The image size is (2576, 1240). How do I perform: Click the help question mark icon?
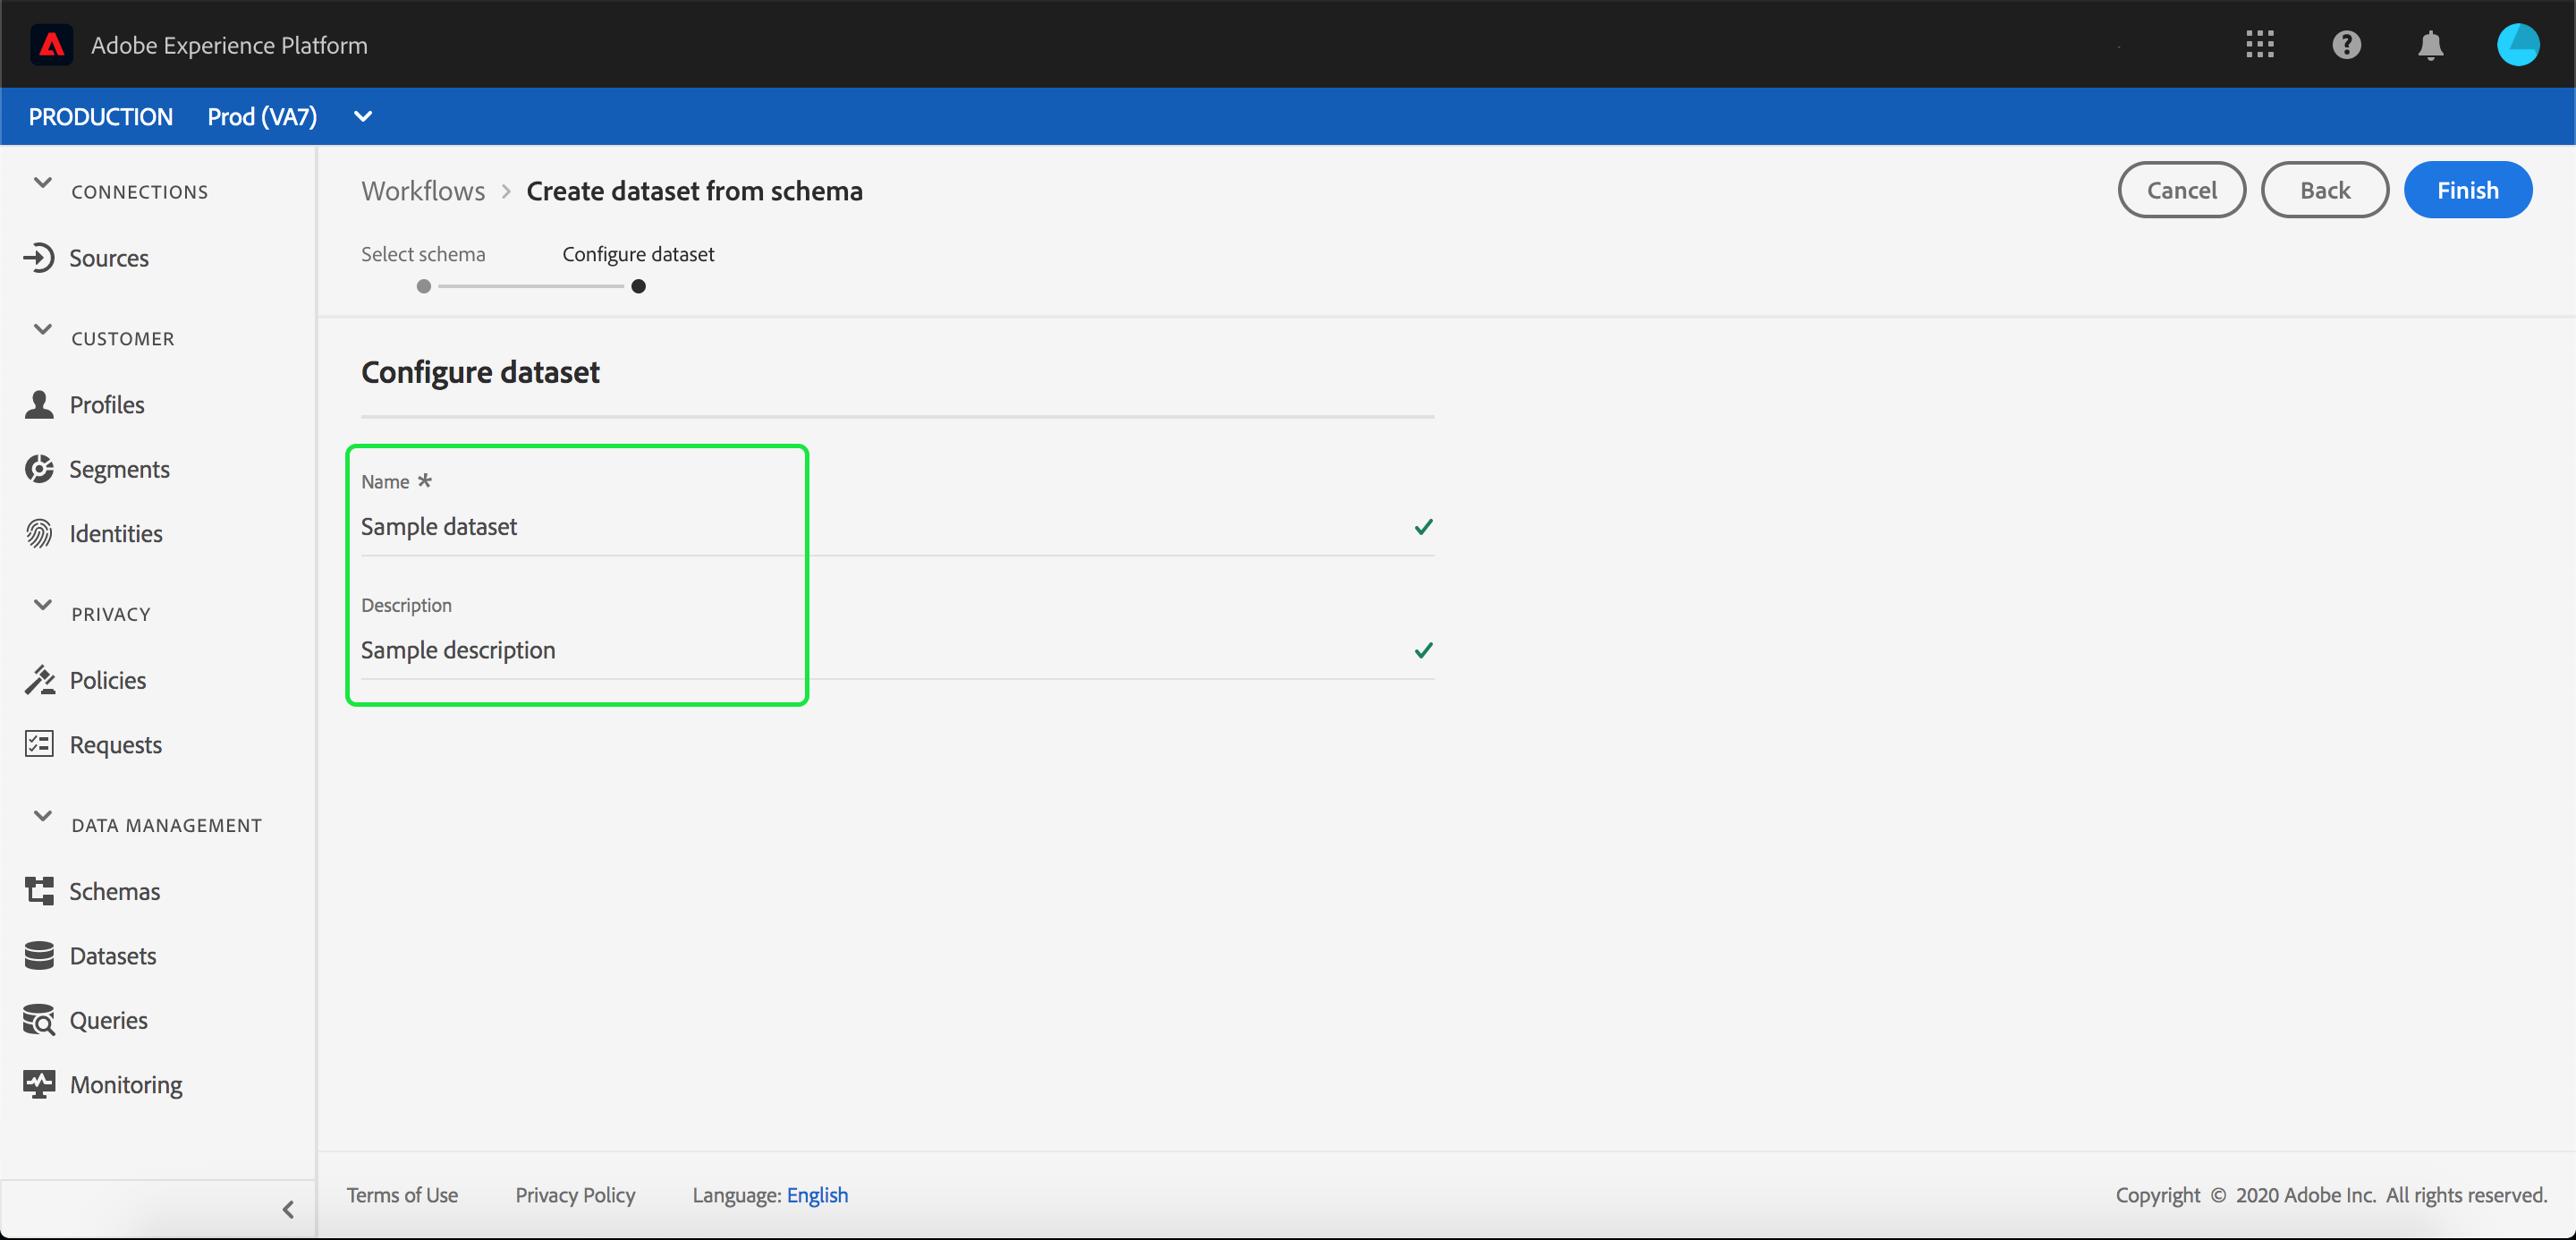pos(2346,45)
